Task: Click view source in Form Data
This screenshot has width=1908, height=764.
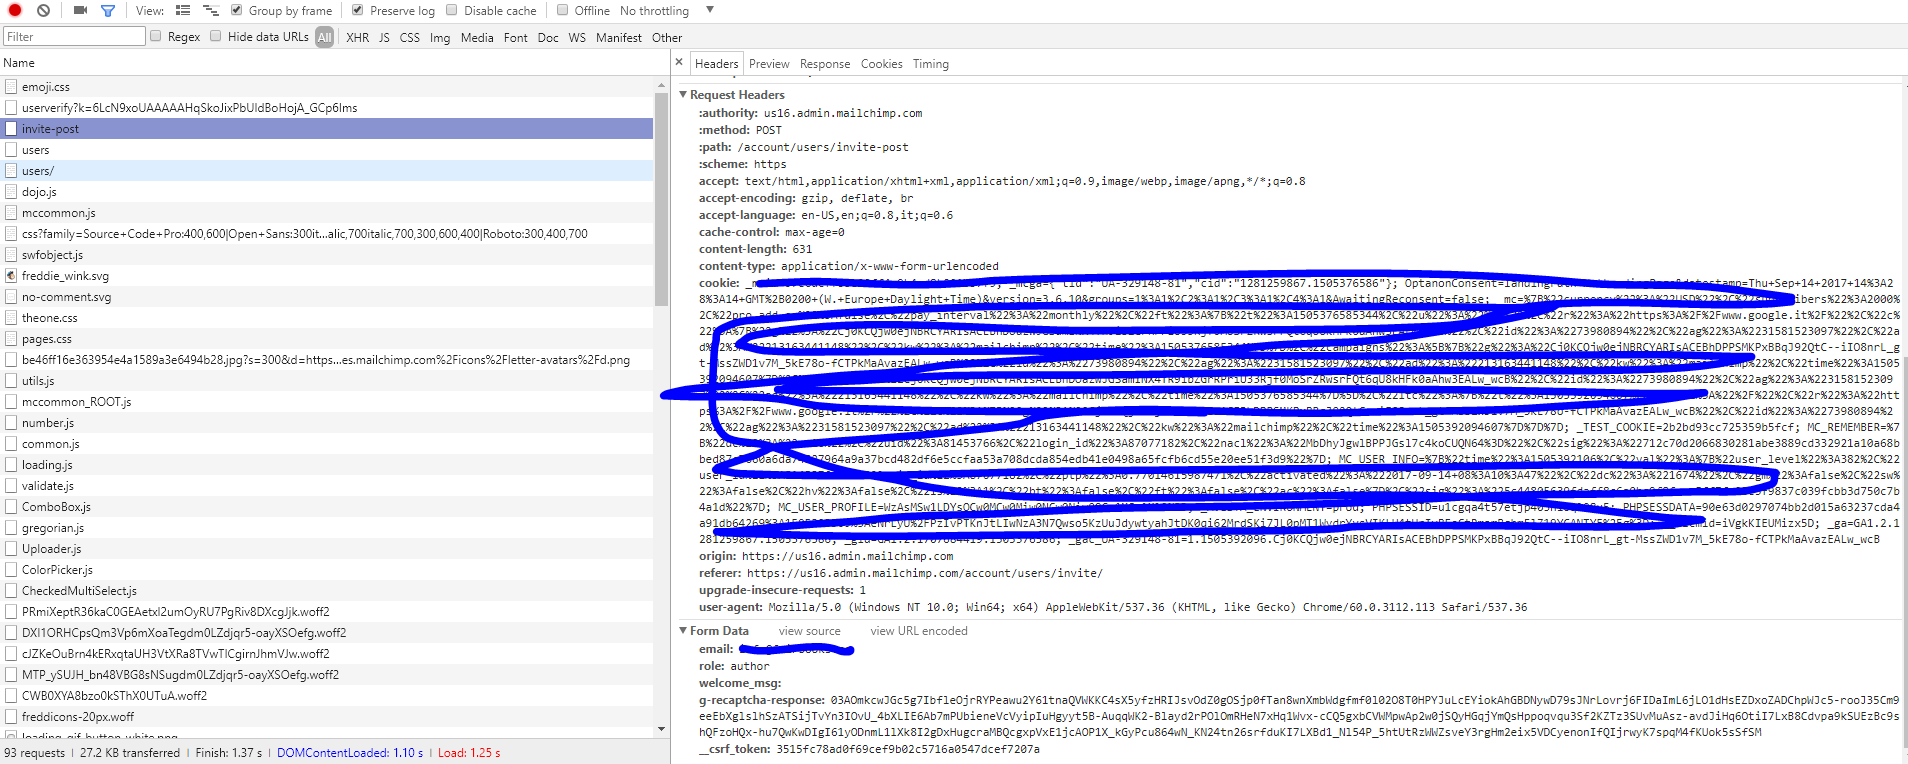Action: coord(810,631)
